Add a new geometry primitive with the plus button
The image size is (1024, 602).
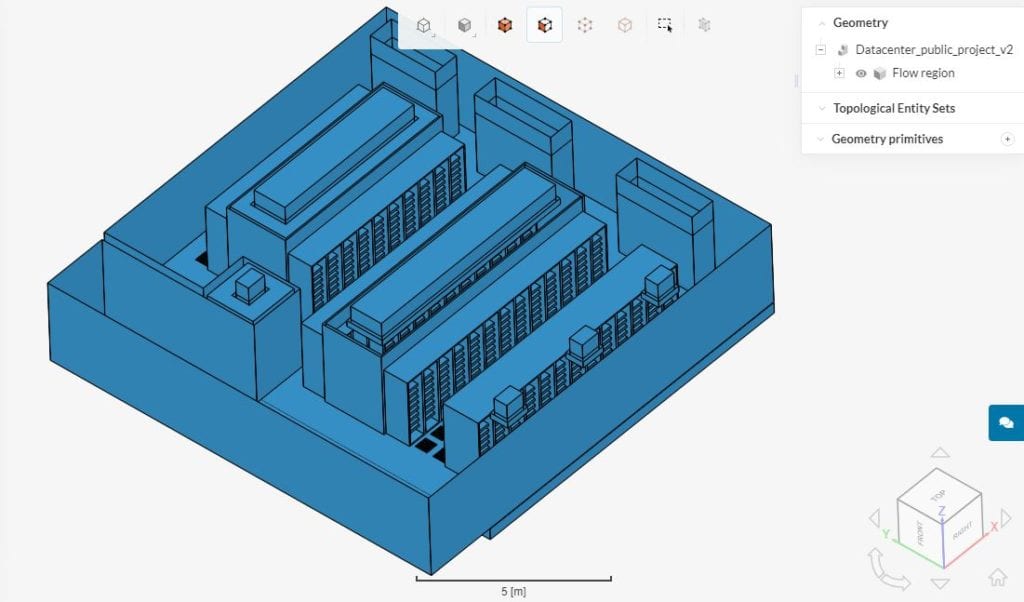coord(1009,139)
